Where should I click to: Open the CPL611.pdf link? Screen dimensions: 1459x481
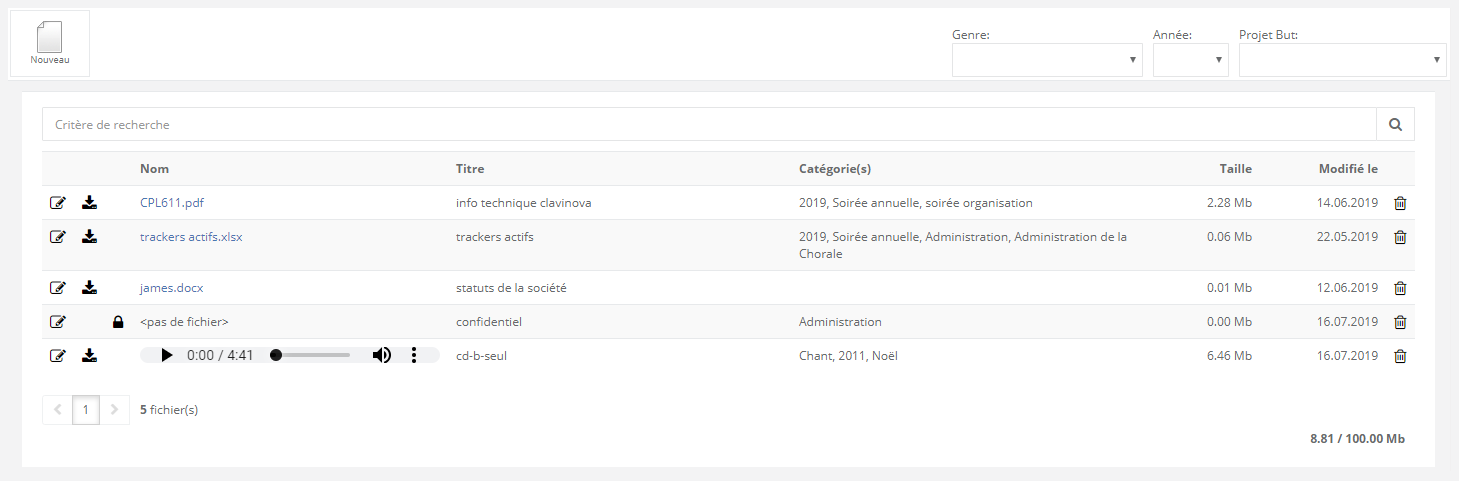pyautogui.click(x=171, y=203)
